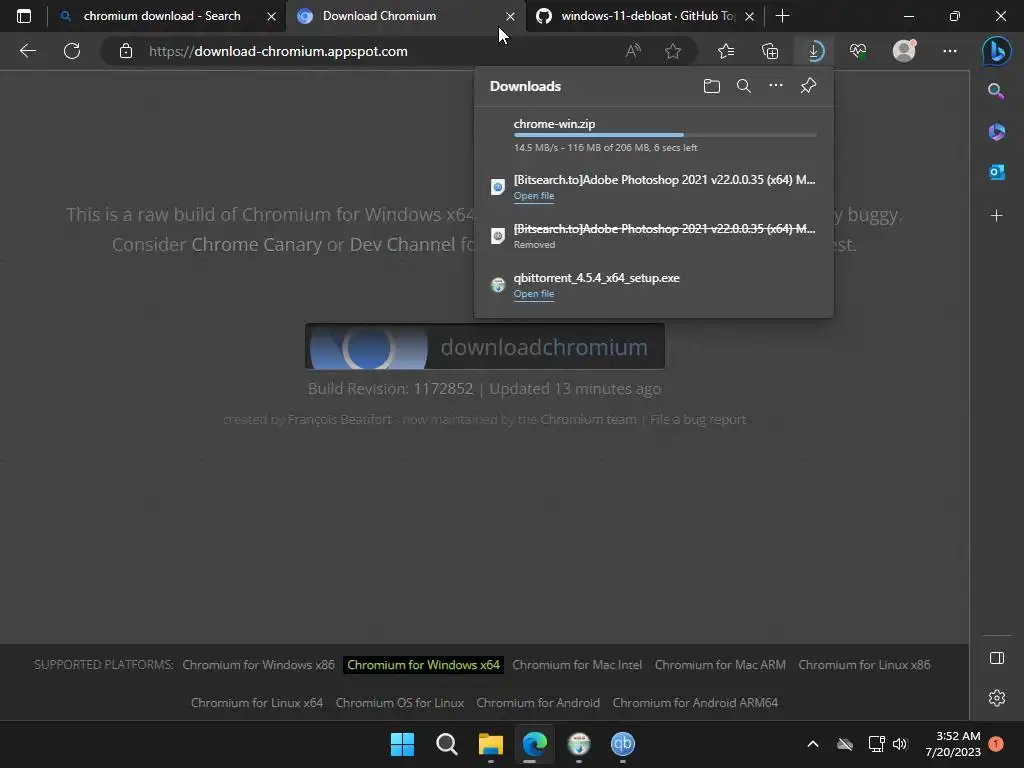
Task: Open downloads folder icon
Action: point(712,86)
